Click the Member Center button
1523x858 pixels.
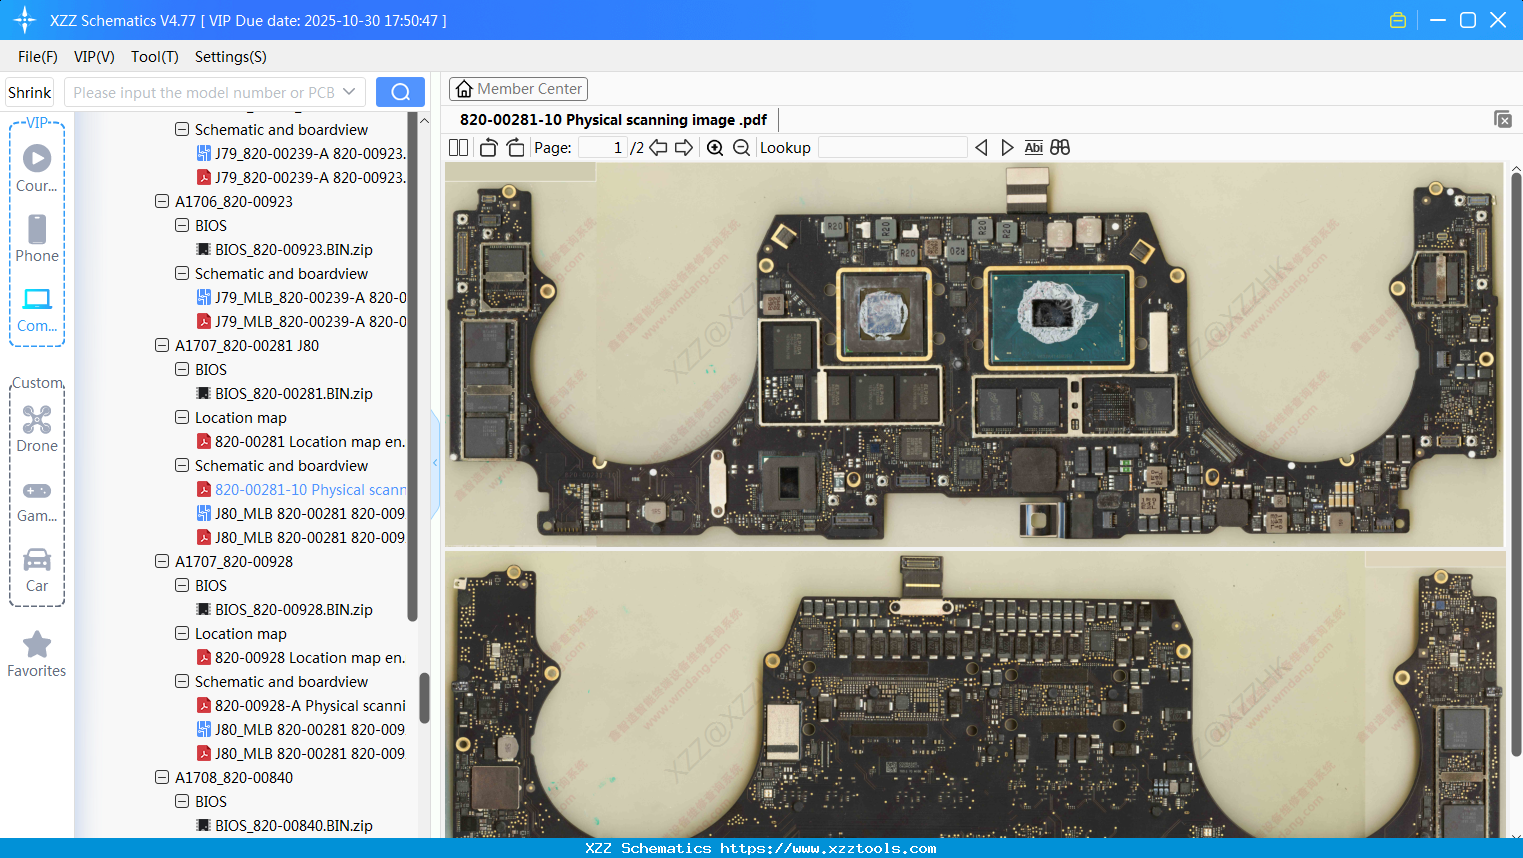(518, 89)
